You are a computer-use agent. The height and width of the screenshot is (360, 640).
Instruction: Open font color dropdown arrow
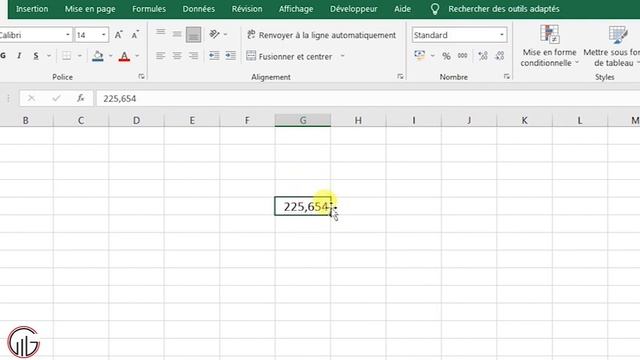[137, 56]
